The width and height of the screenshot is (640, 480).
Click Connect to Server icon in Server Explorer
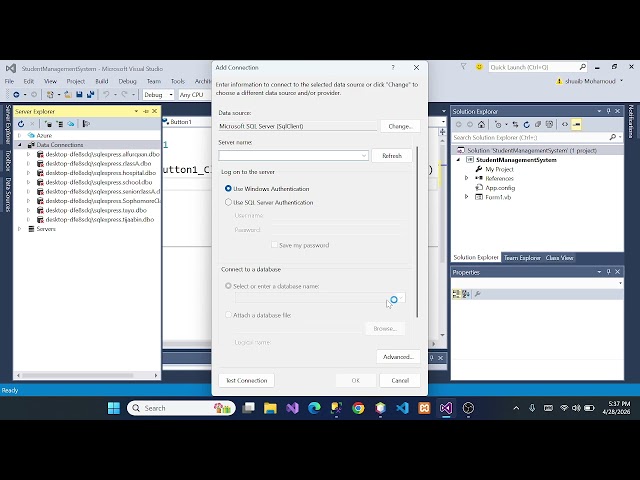pyautogui.click(x=60, y=124)
